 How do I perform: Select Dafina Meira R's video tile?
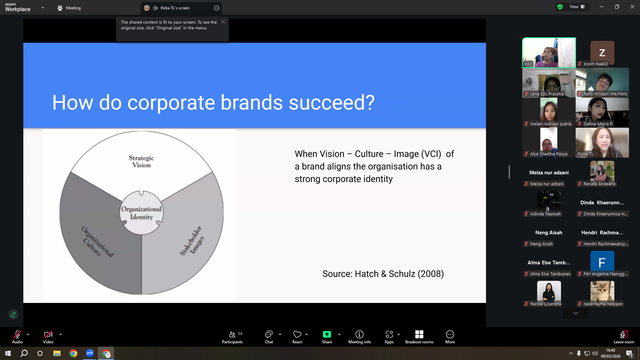pos(602,113)
